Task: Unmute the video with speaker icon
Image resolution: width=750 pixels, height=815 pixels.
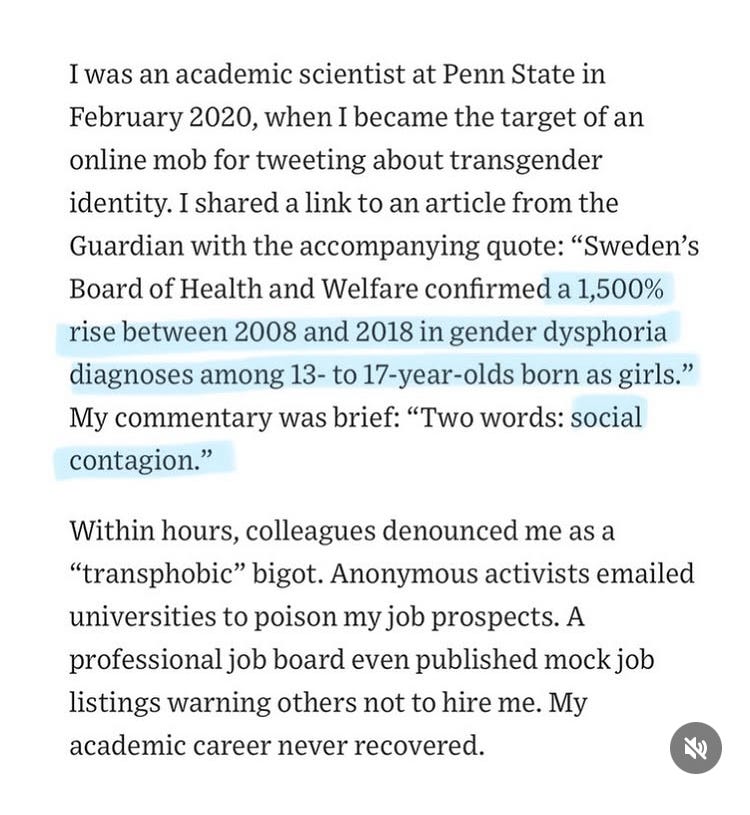Action: [x=695, y=748]
